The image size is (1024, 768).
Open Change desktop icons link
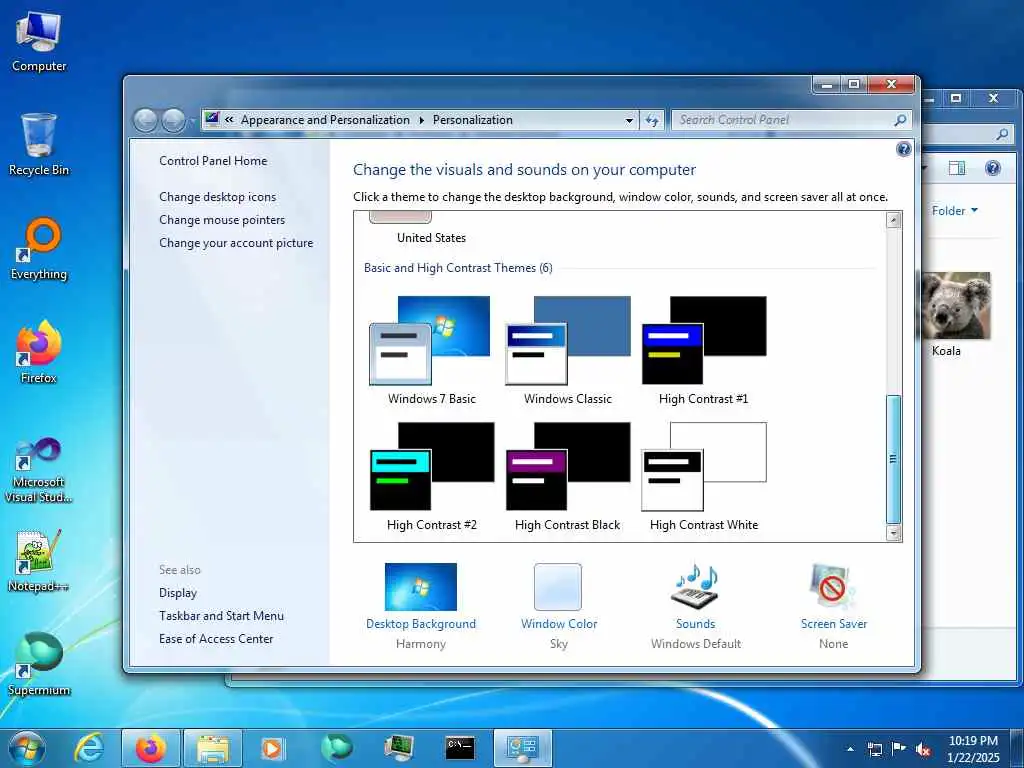(x=217, y=197)
